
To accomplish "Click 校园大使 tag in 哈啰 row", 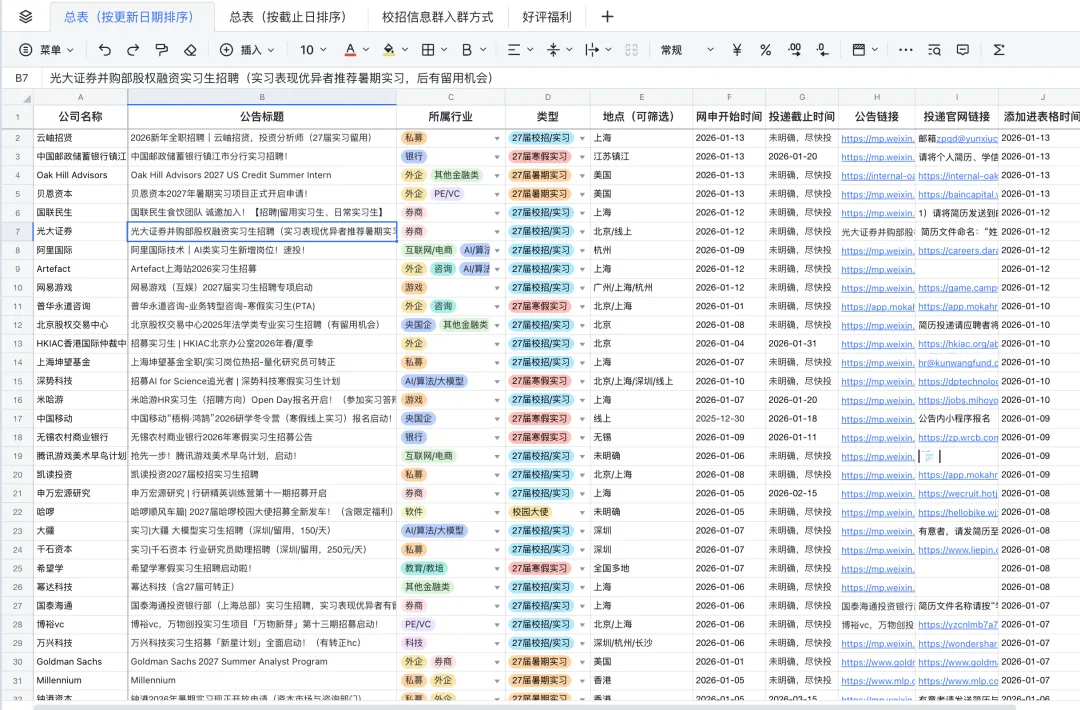I will click(x=530, y=512).
